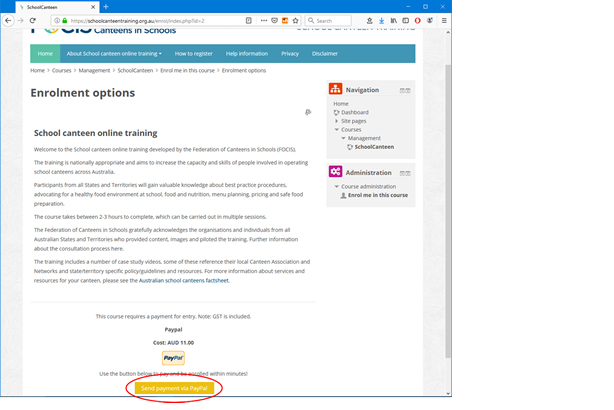Collapse the Courses tree node
Screen dimensions: 614x410
(337, 129)
